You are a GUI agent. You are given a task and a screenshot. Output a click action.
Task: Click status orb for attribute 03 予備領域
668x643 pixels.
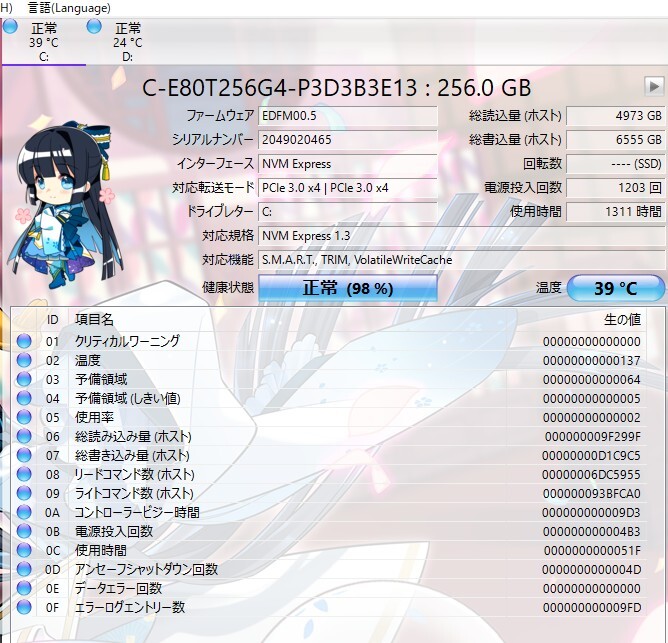(x=24, y=379)
